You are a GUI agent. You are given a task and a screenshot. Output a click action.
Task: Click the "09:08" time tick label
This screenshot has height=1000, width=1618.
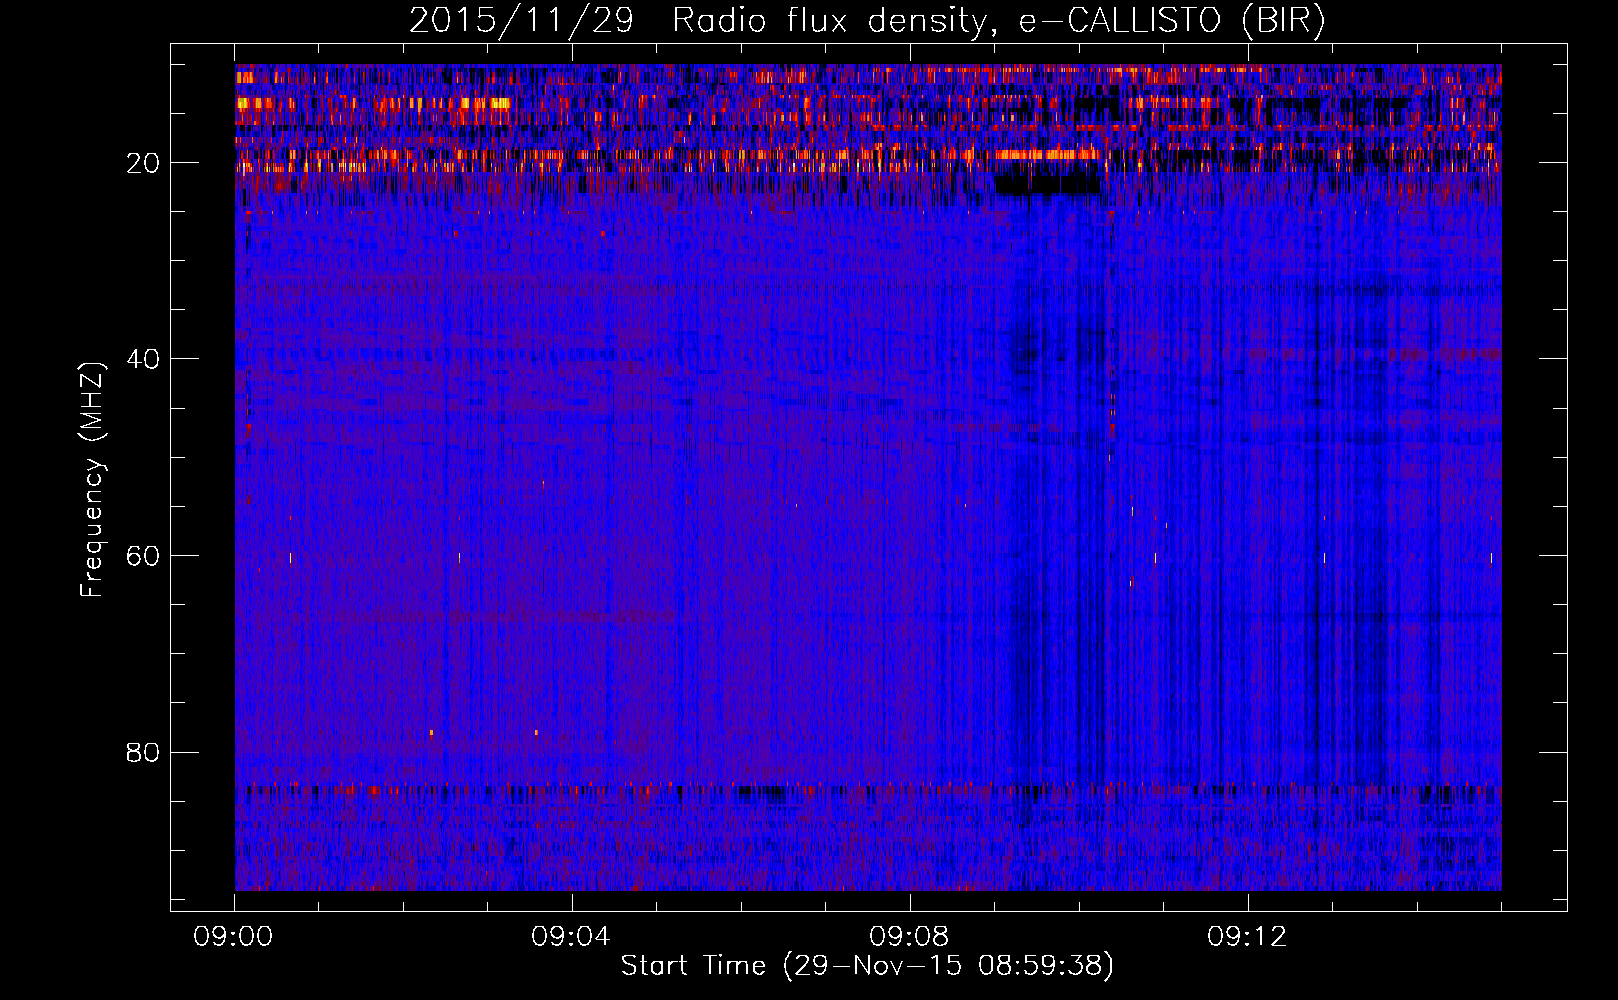(x=910, y=937)
